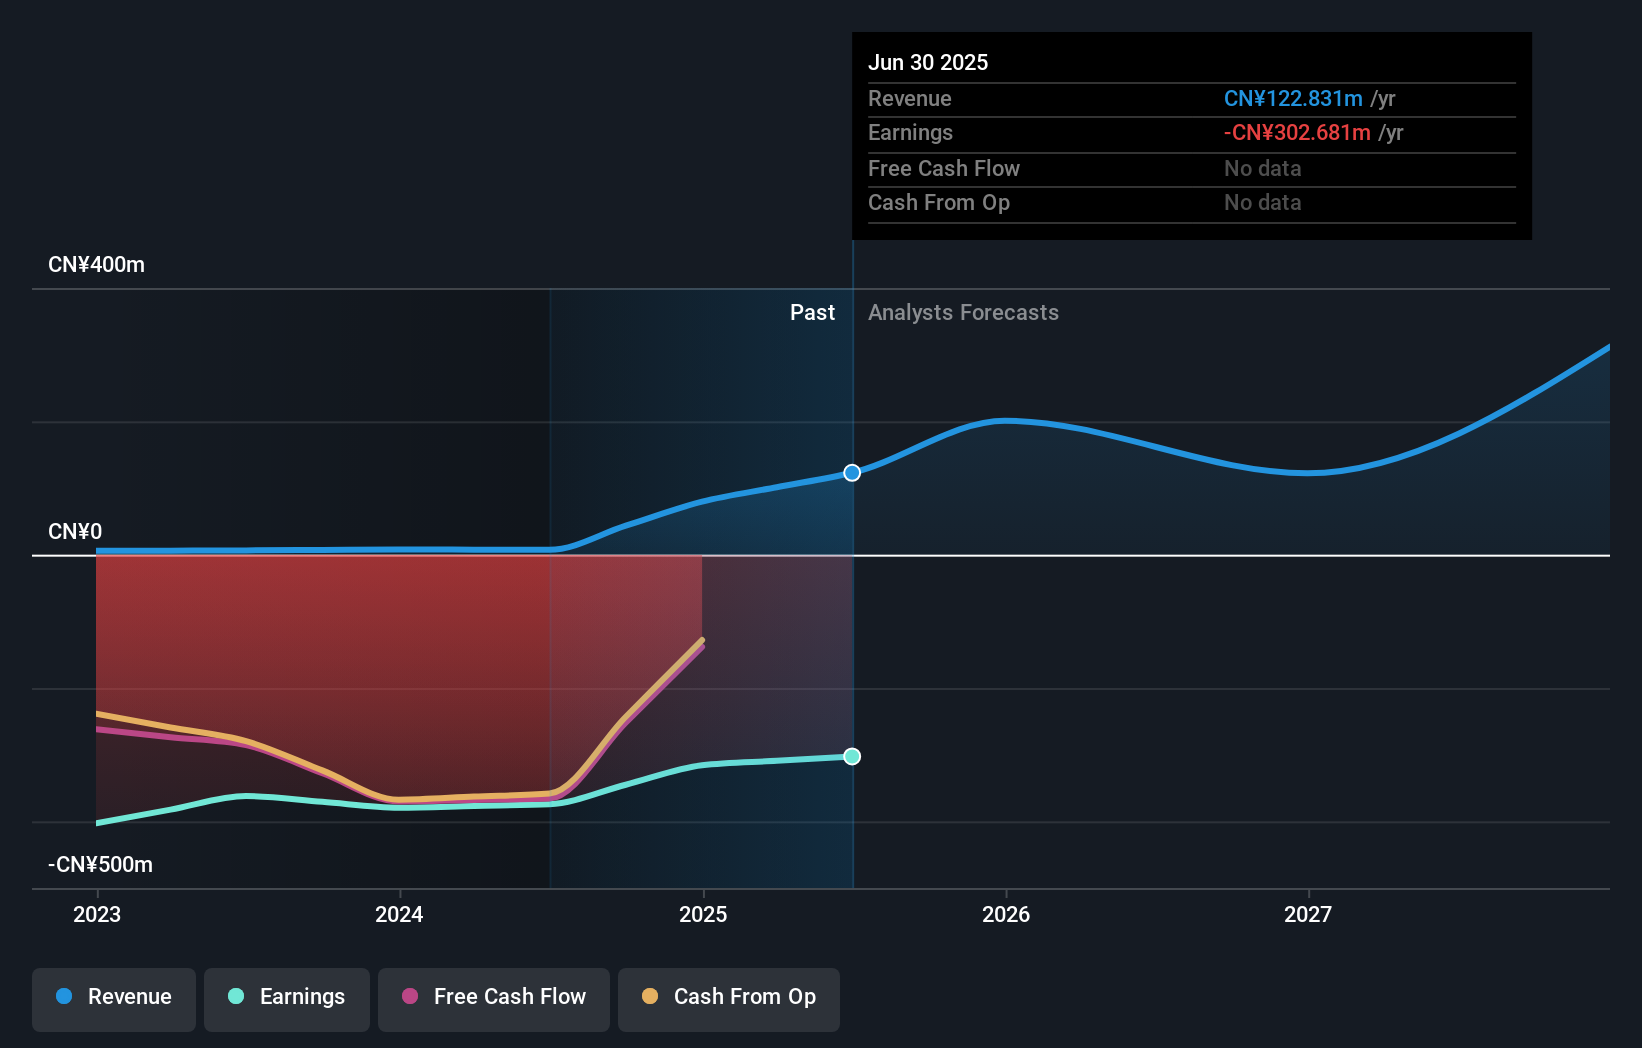
Task: Click the Earnings row label in tooltip
Action: (x=910, y=133)
